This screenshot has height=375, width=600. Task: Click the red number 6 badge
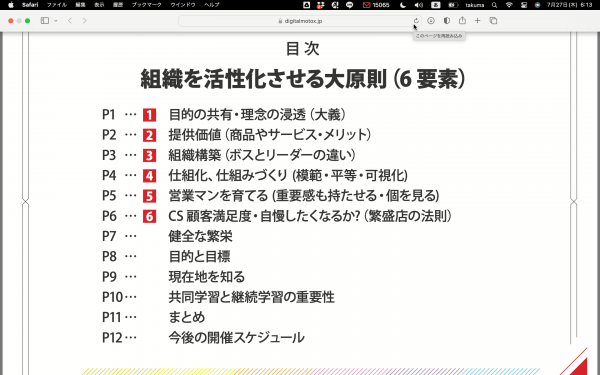tap(149, 216)
